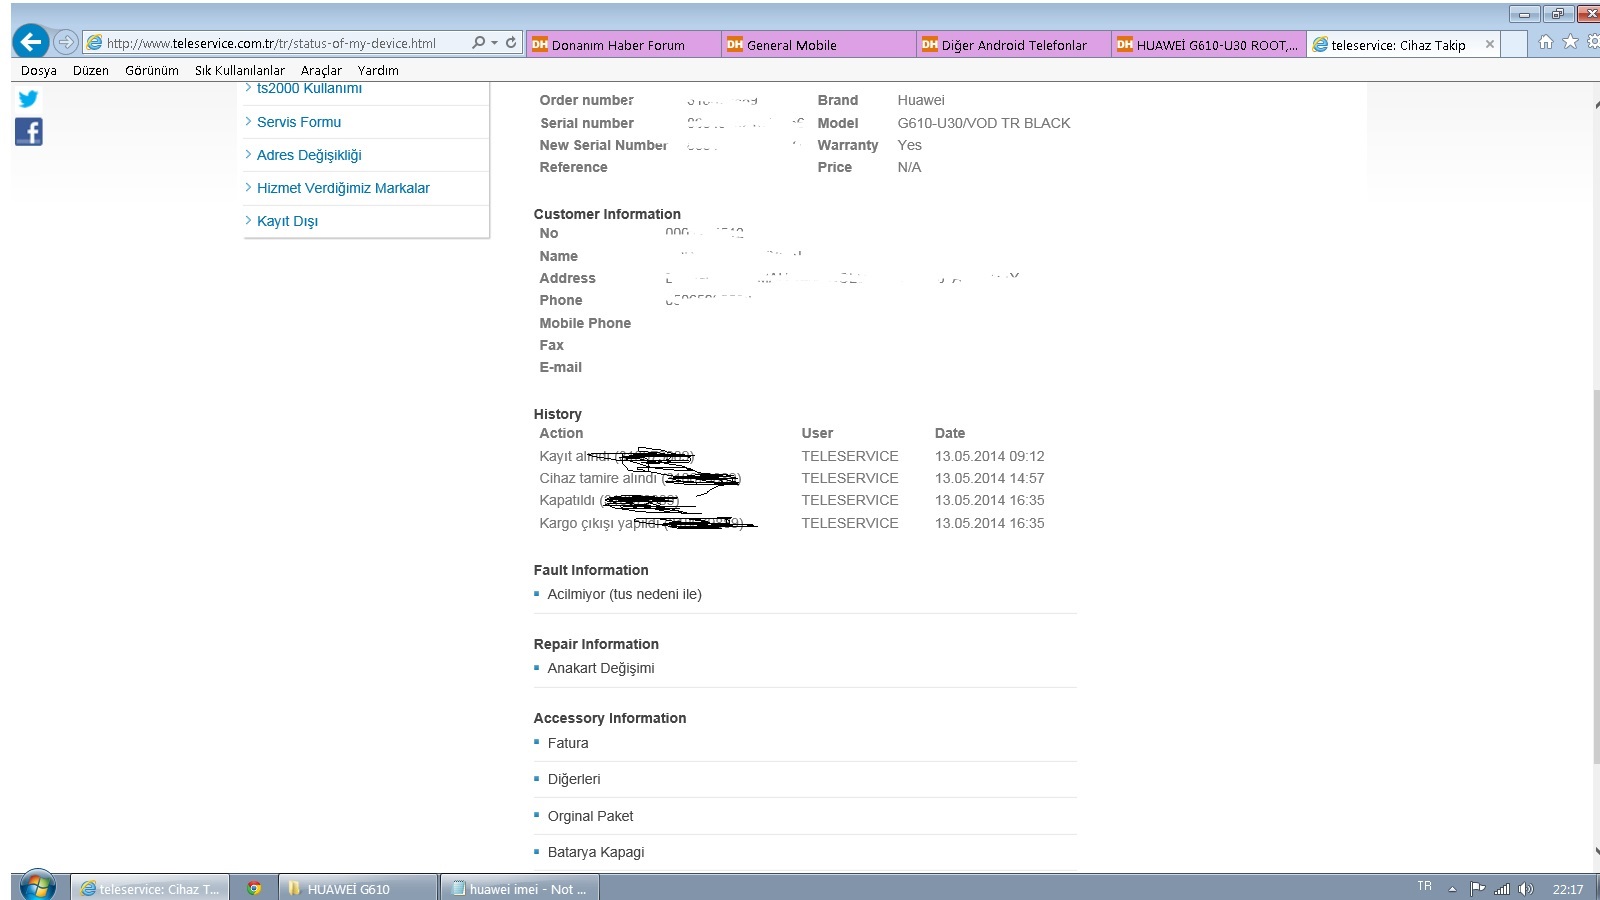
Task: Open the Kayıt Dışı link
Action: [x=287, y=221]
